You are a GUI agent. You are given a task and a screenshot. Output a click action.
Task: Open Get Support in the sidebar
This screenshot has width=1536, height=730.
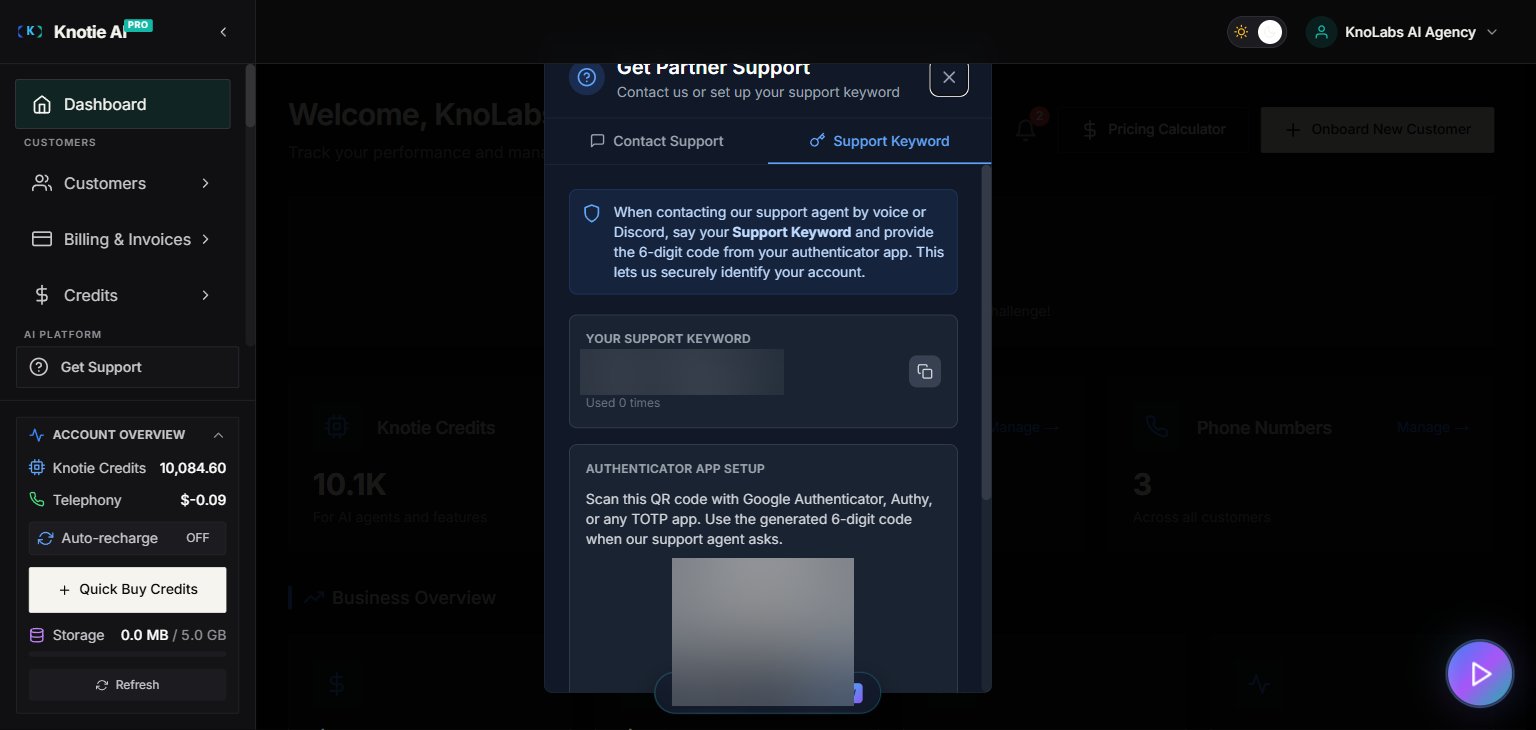point(128,367)
